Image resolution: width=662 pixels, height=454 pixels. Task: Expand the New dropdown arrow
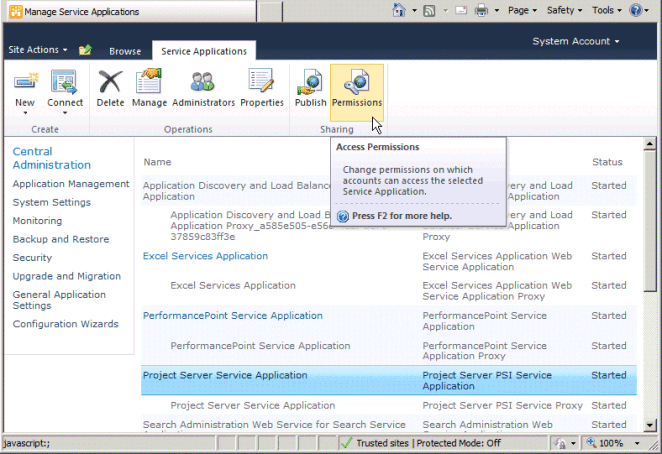click(x=25, y=113)
